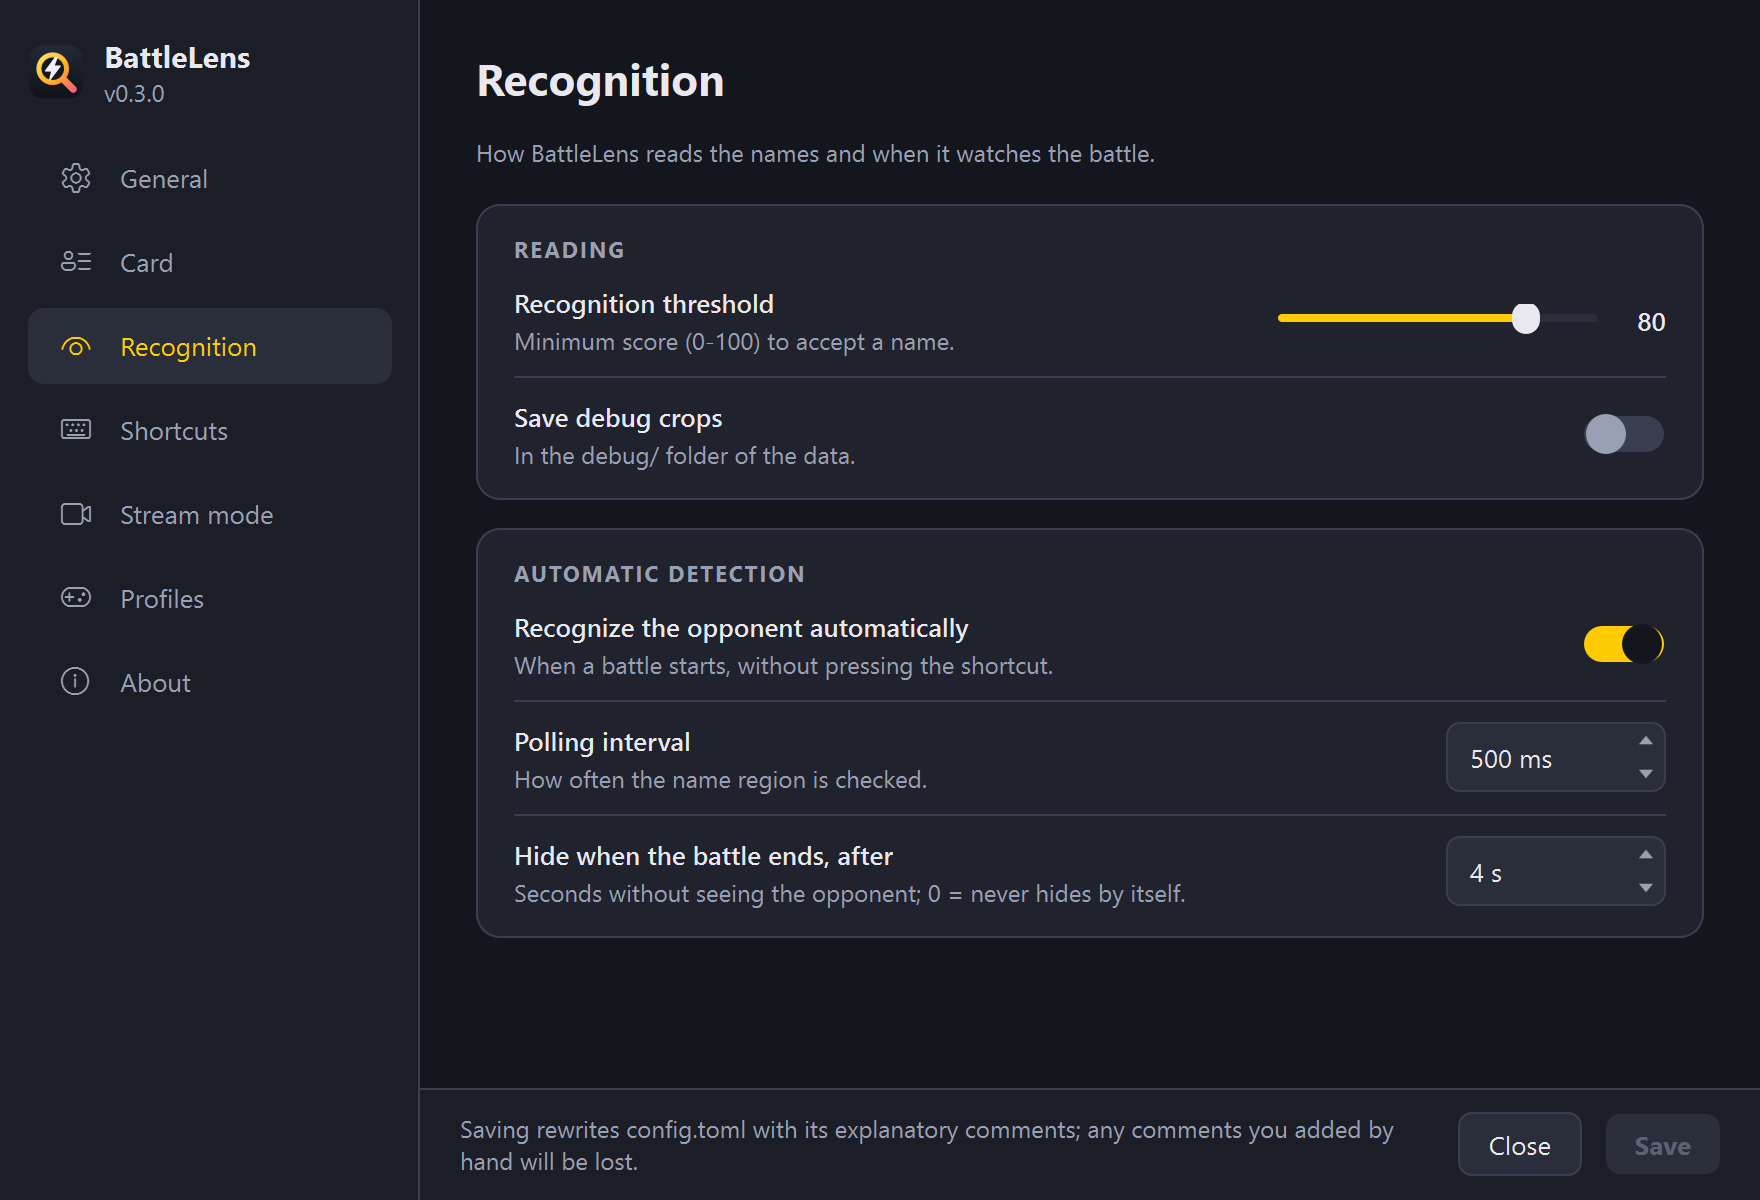
Task: Decrease the Hide after seconds value
Action: 1645,888
